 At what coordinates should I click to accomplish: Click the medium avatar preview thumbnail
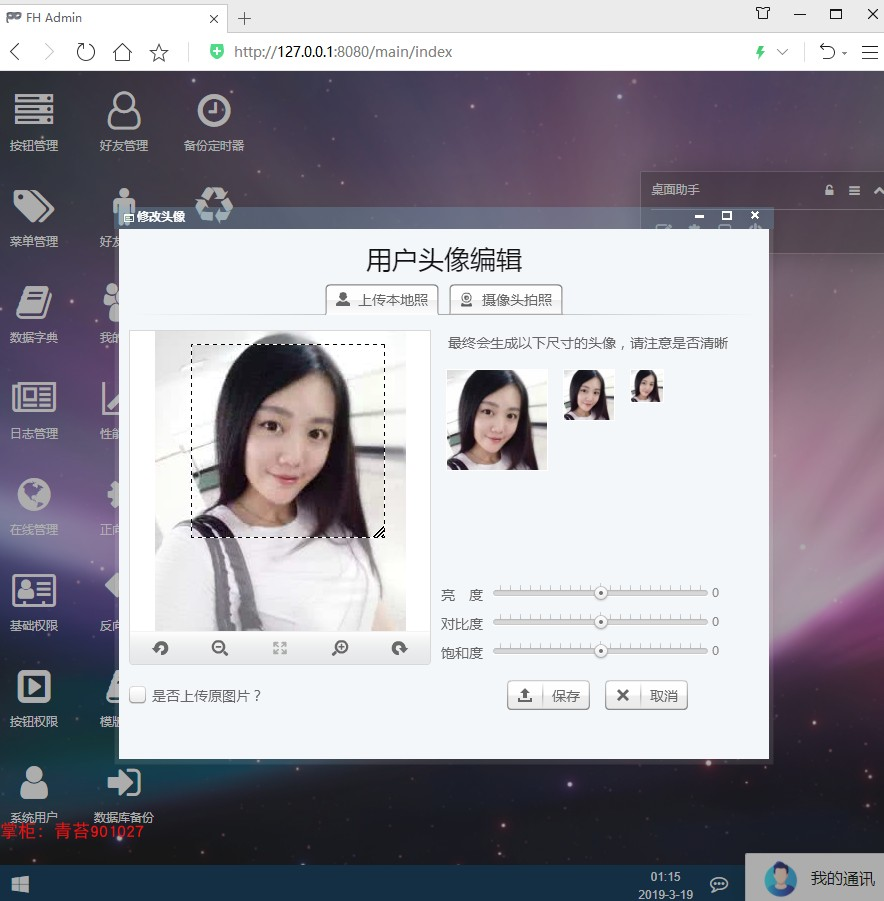(x=589, y=395)
